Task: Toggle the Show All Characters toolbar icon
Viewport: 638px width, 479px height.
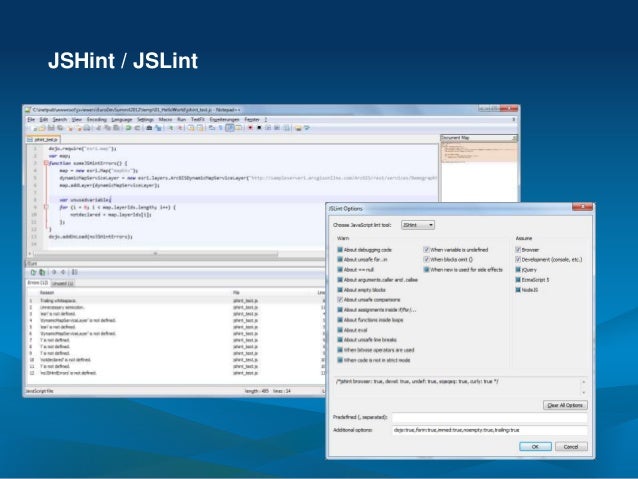Action: click(220, 128)
